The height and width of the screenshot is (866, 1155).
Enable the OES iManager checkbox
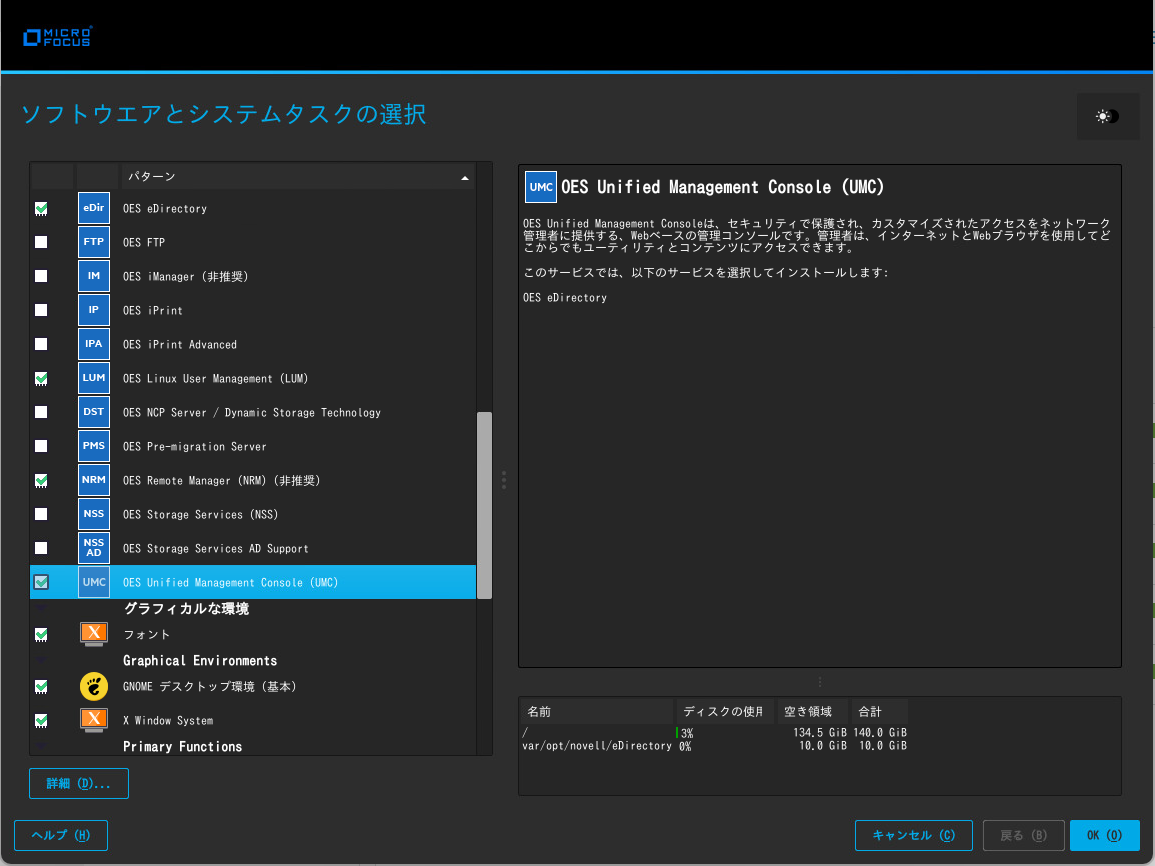coord(40,276)
